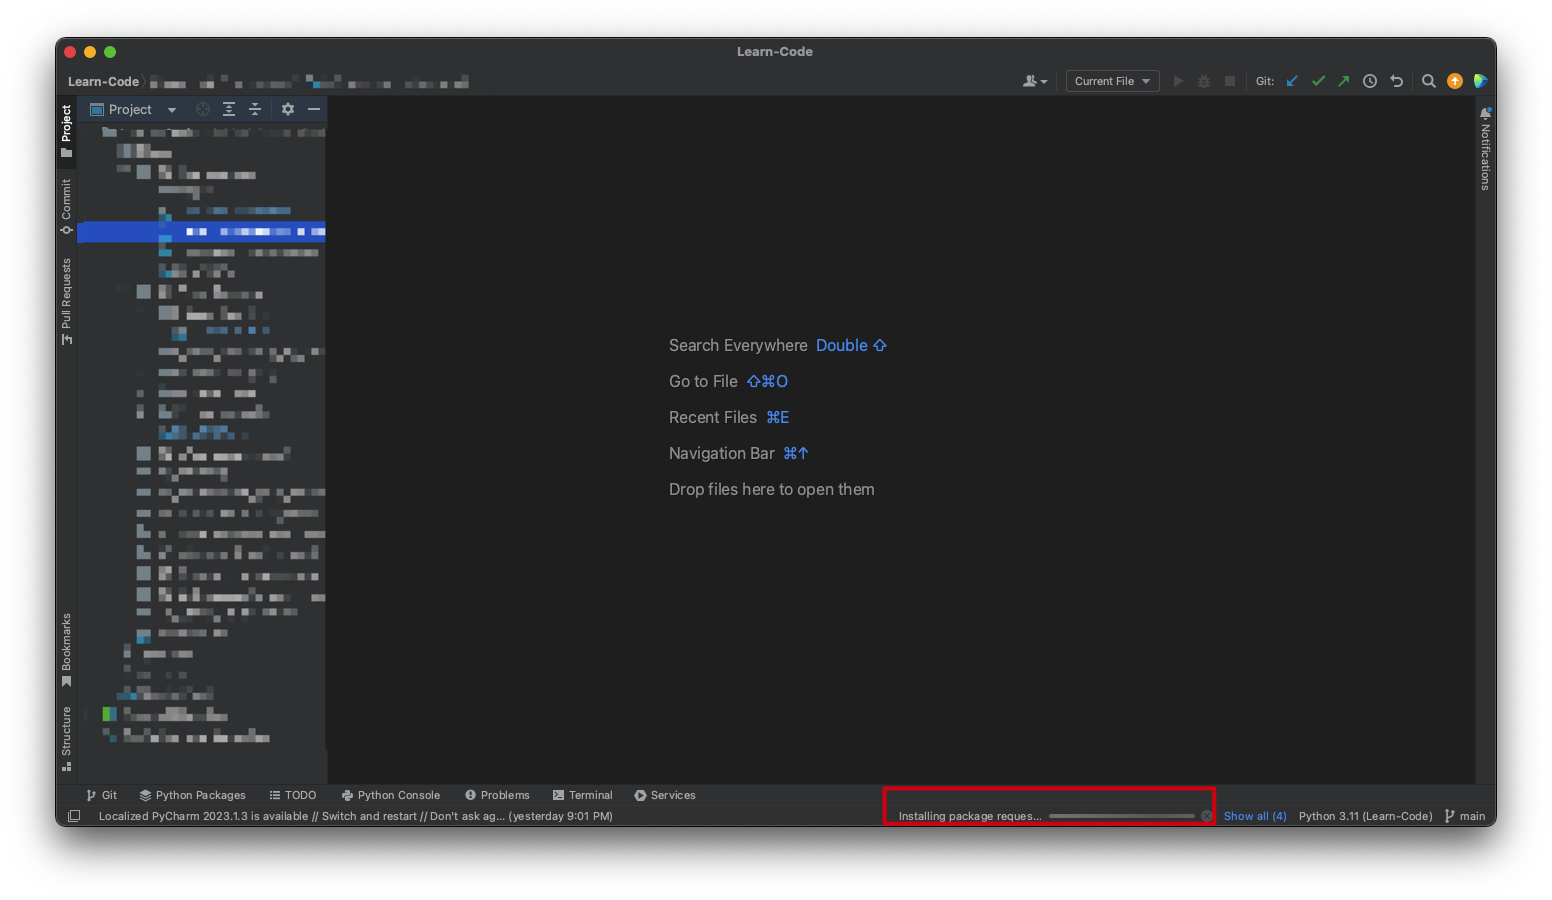Open Git Show History clock icon
Screen dimensions: 1552x900
[x=1370, y=81]
